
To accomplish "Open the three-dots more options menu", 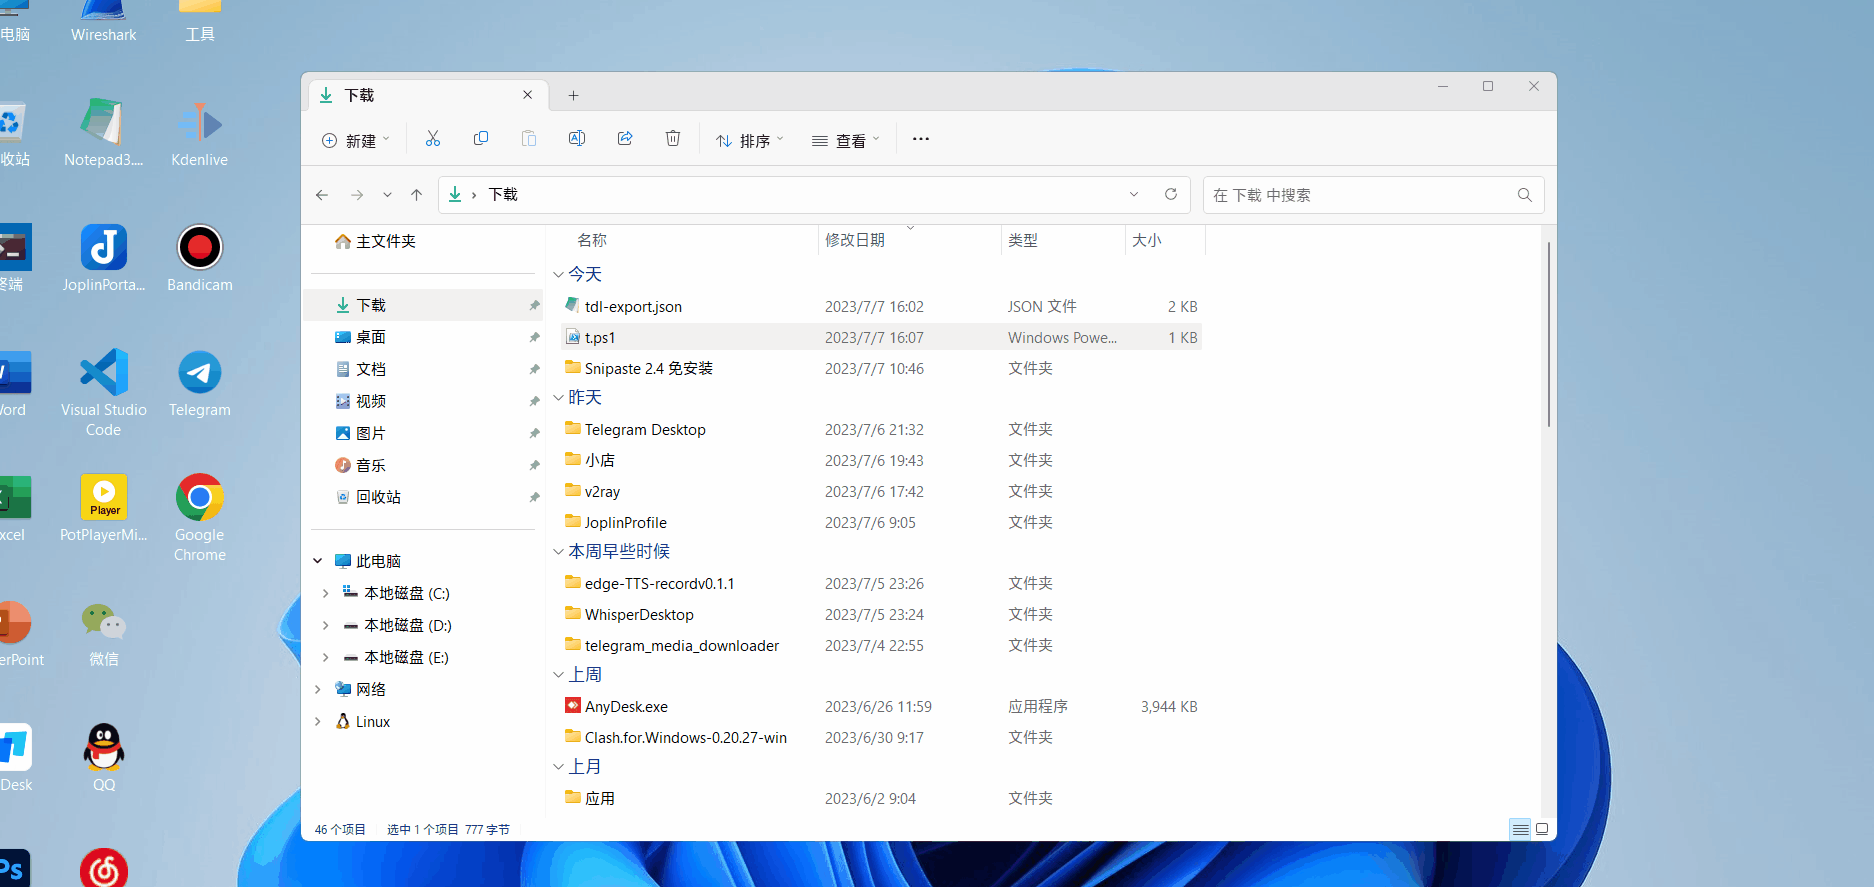I will (x=921, y=139).
